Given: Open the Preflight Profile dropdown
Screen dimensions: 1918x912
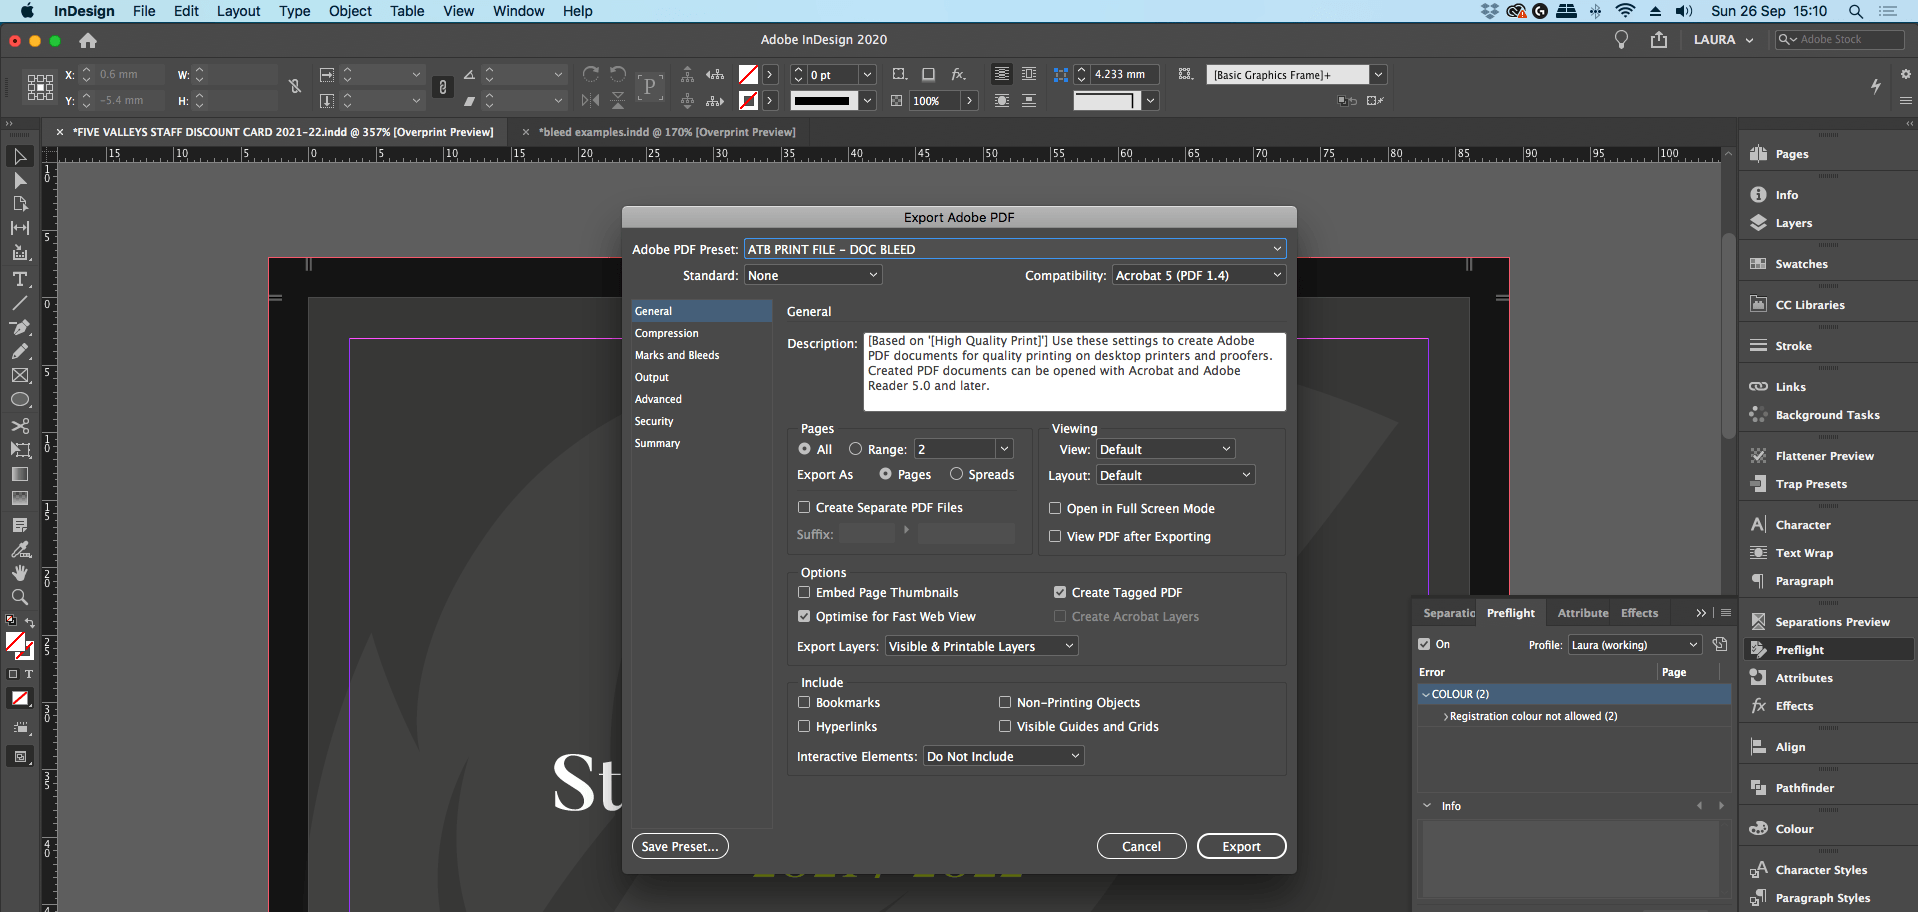Looking at the screenshot, I should tap(1634, 645).
